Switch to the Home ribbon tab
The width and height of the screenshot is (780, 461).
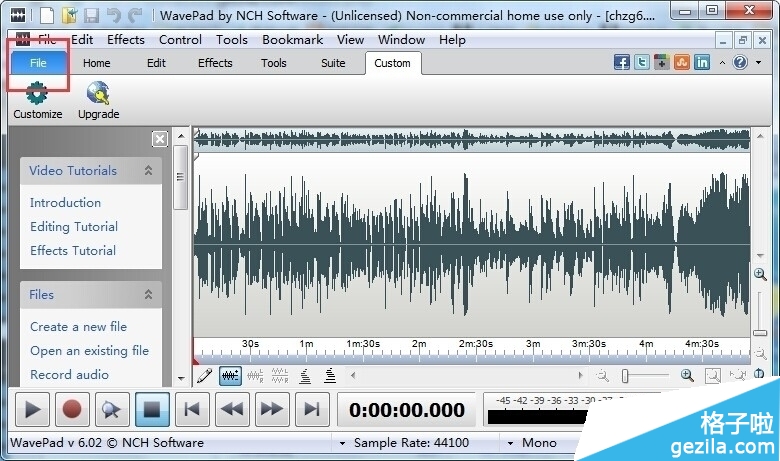click(97, 63)
